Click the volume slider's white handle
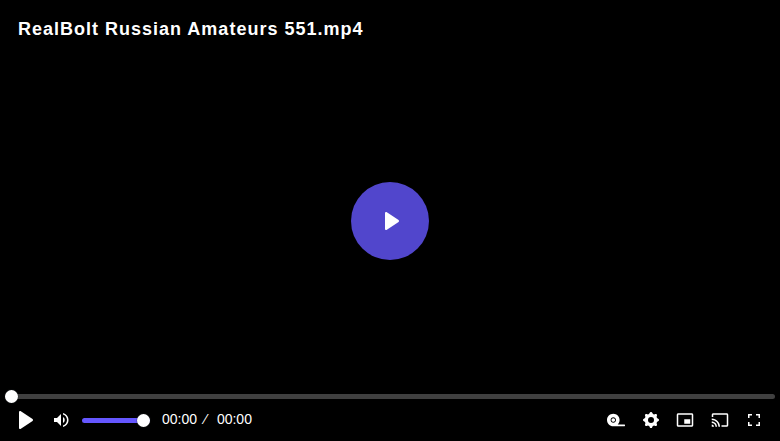 [143, 421]
